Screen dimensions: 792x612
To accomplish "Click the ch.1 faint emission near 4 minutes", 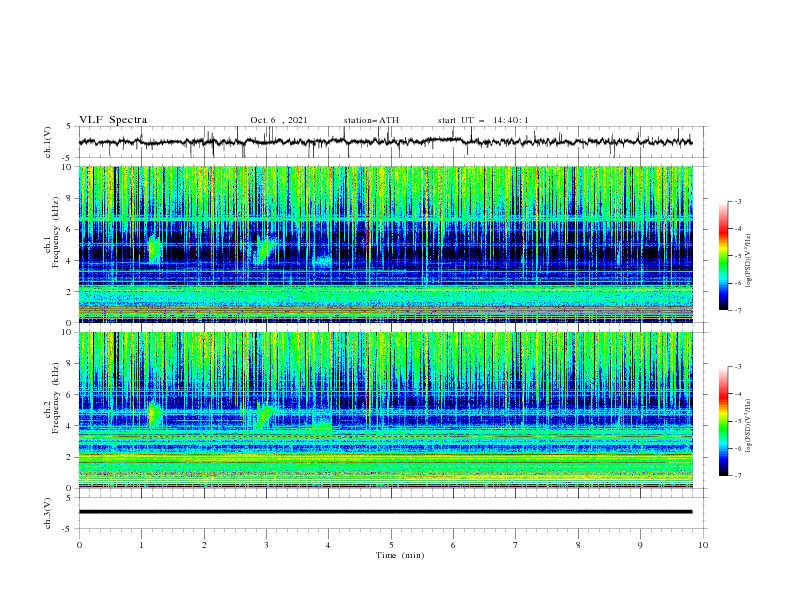I will tap(322, 261).
